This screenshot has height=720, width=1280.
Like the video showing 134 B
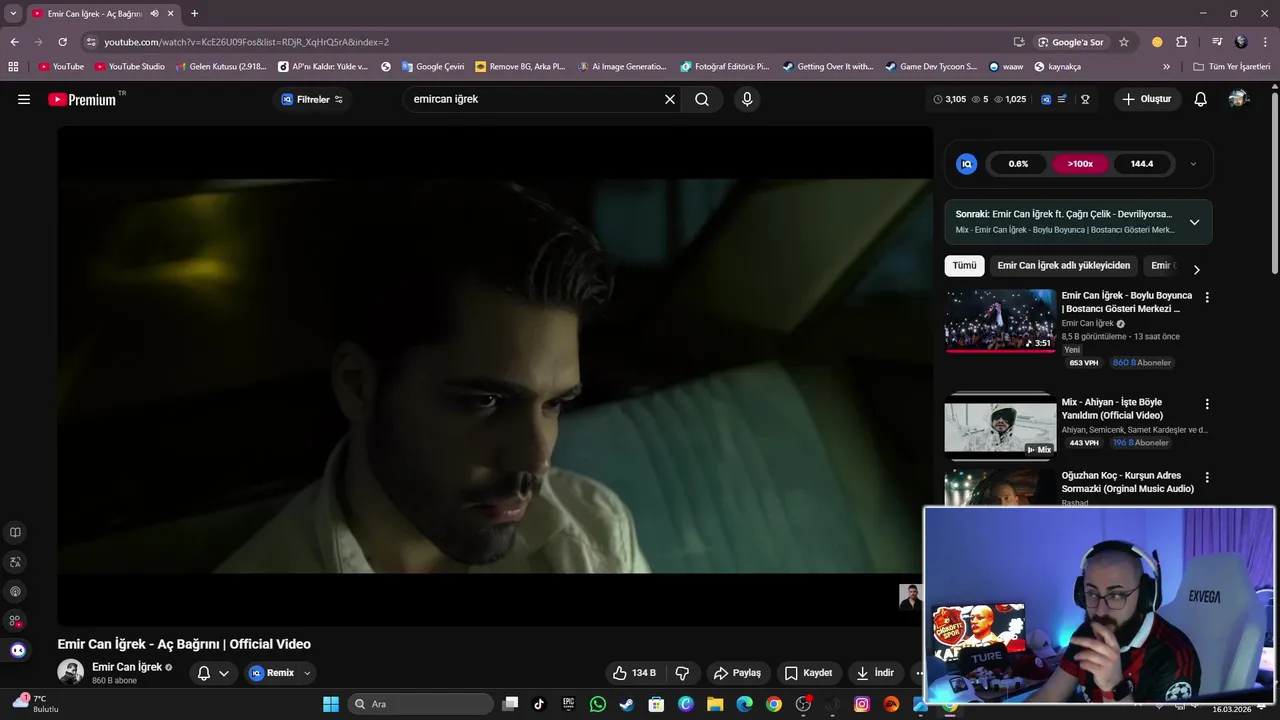click(635, 673)
